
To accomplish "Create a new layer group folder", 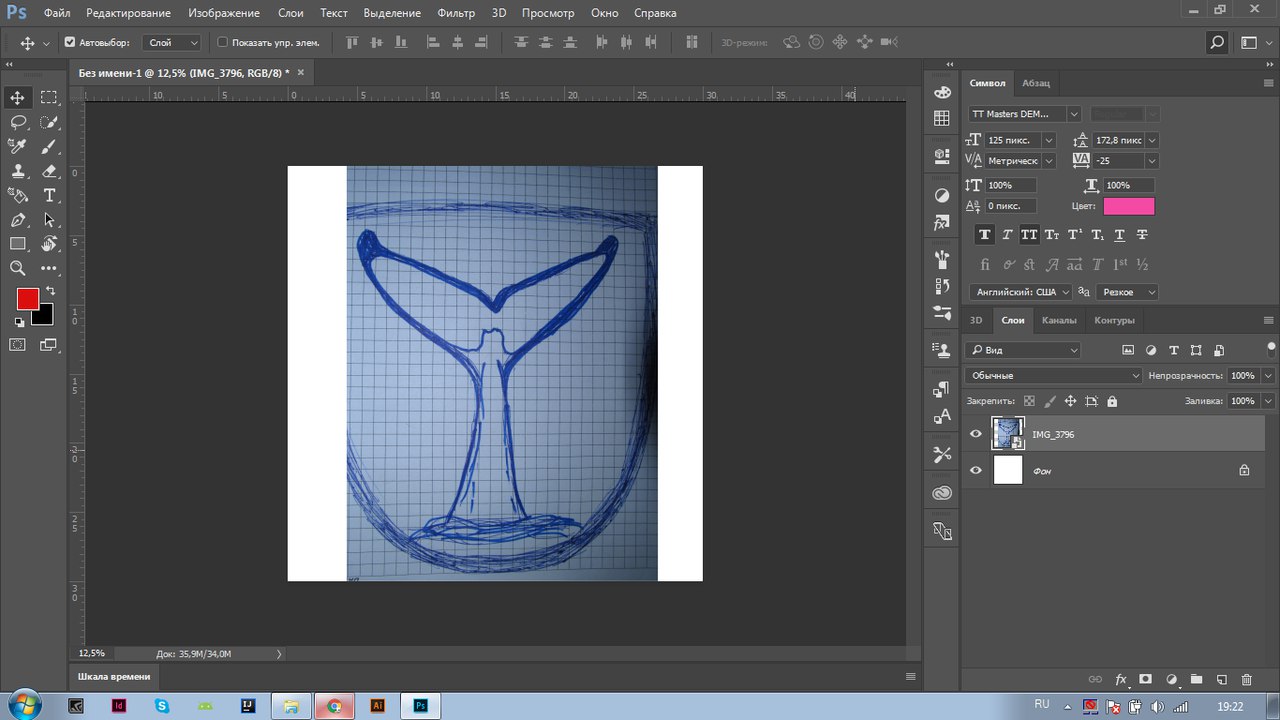I will click(x=1196, y=679).
